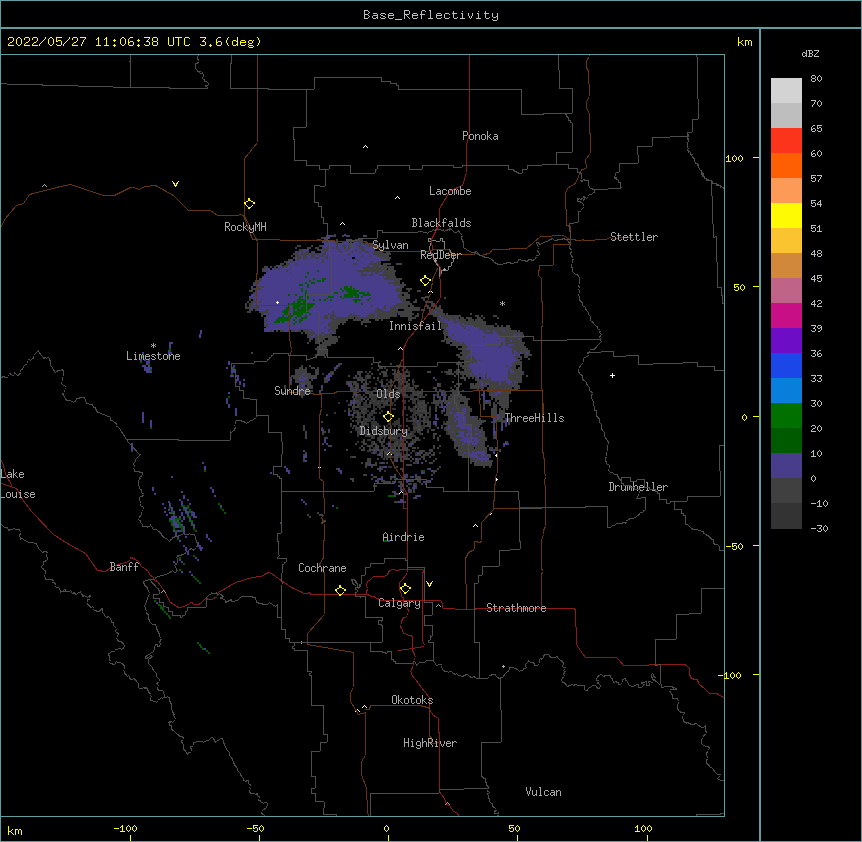Select the green 20-30 dBZ legend swatch

pos(786,416)
